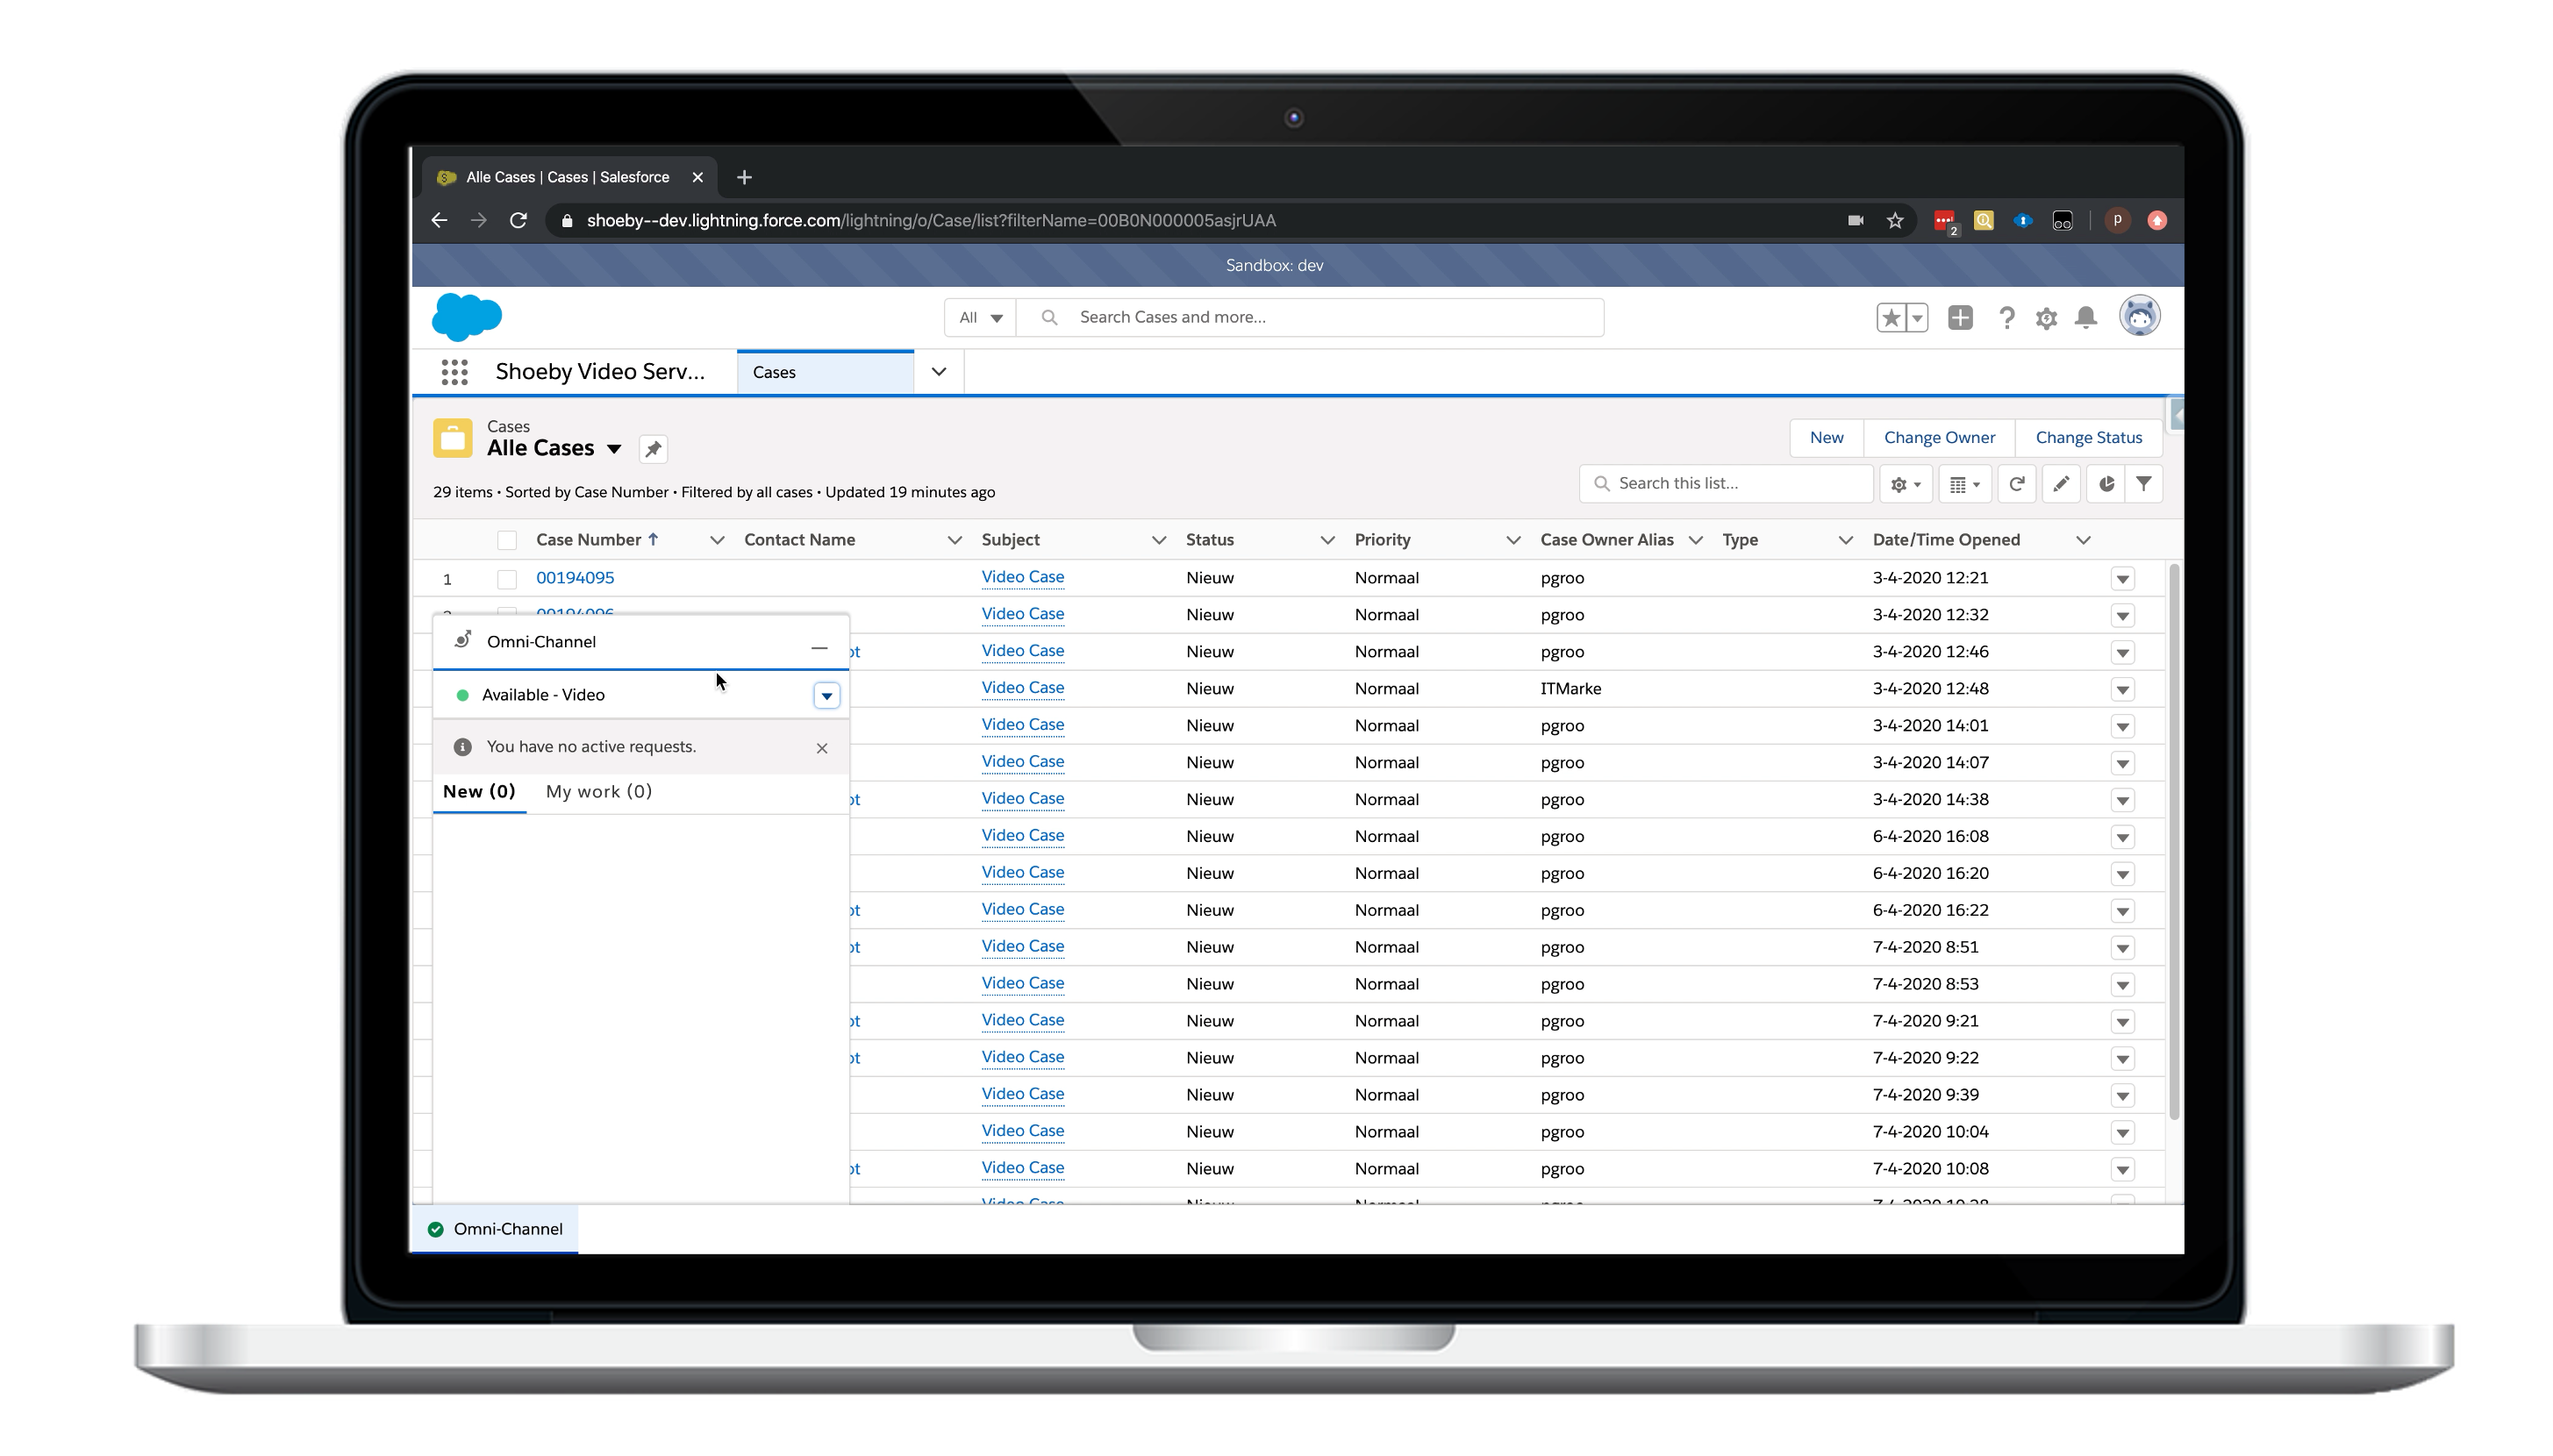The image size is (2553, 1456).
Task: Click the Search Cases and more field
Action: [1309, 317]
